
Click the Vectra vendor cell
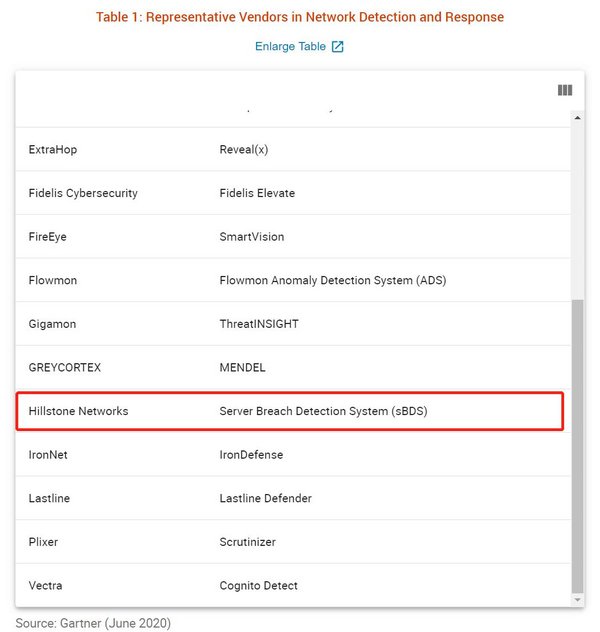click(46, 585)
